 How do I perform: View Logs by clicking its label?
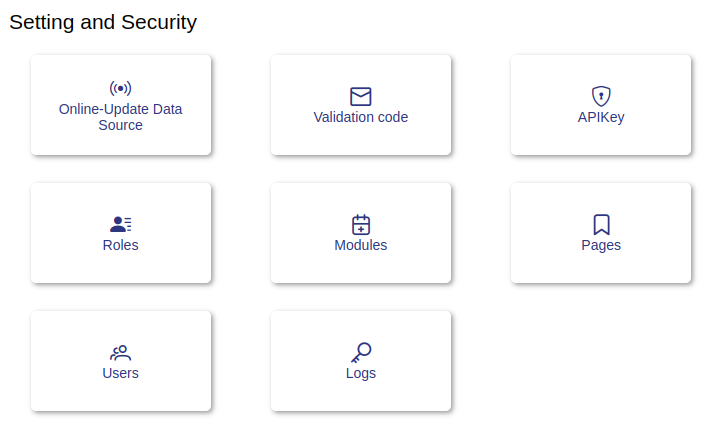point(361,373)
